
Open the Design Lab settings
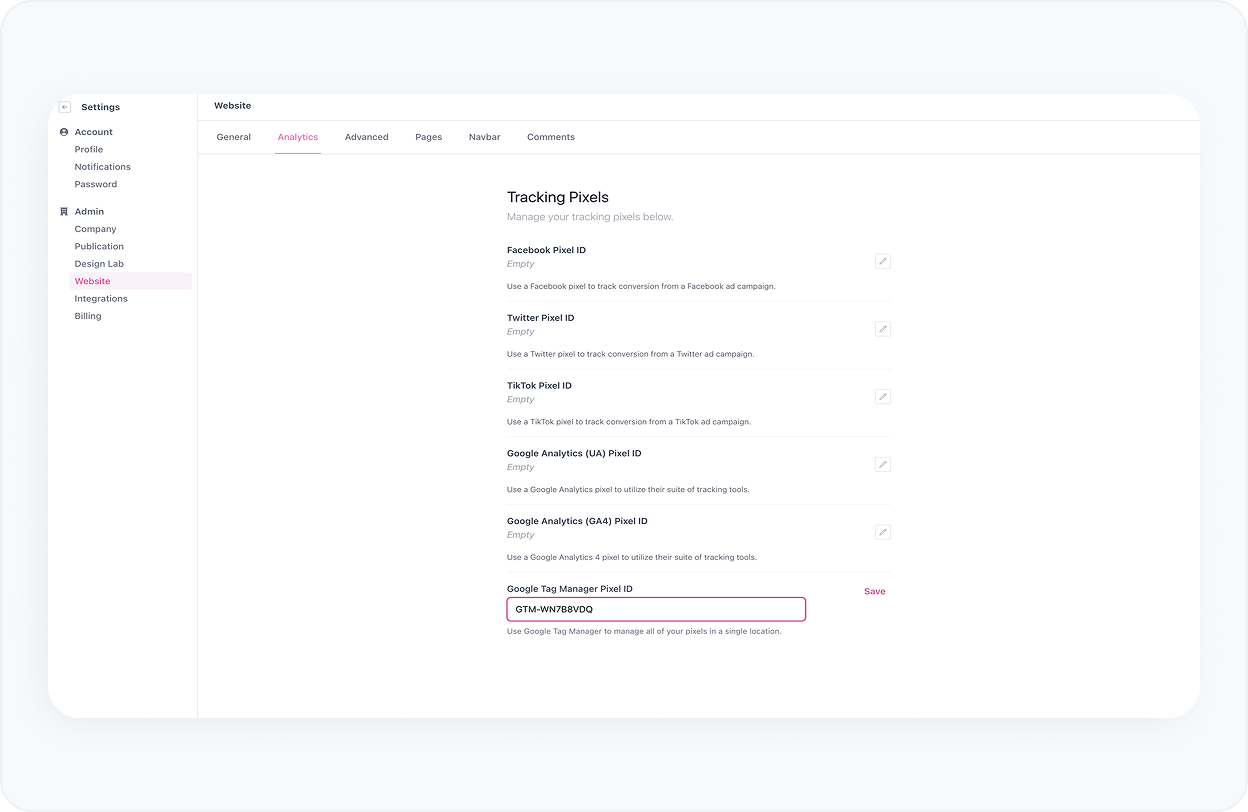pos(99,263)
